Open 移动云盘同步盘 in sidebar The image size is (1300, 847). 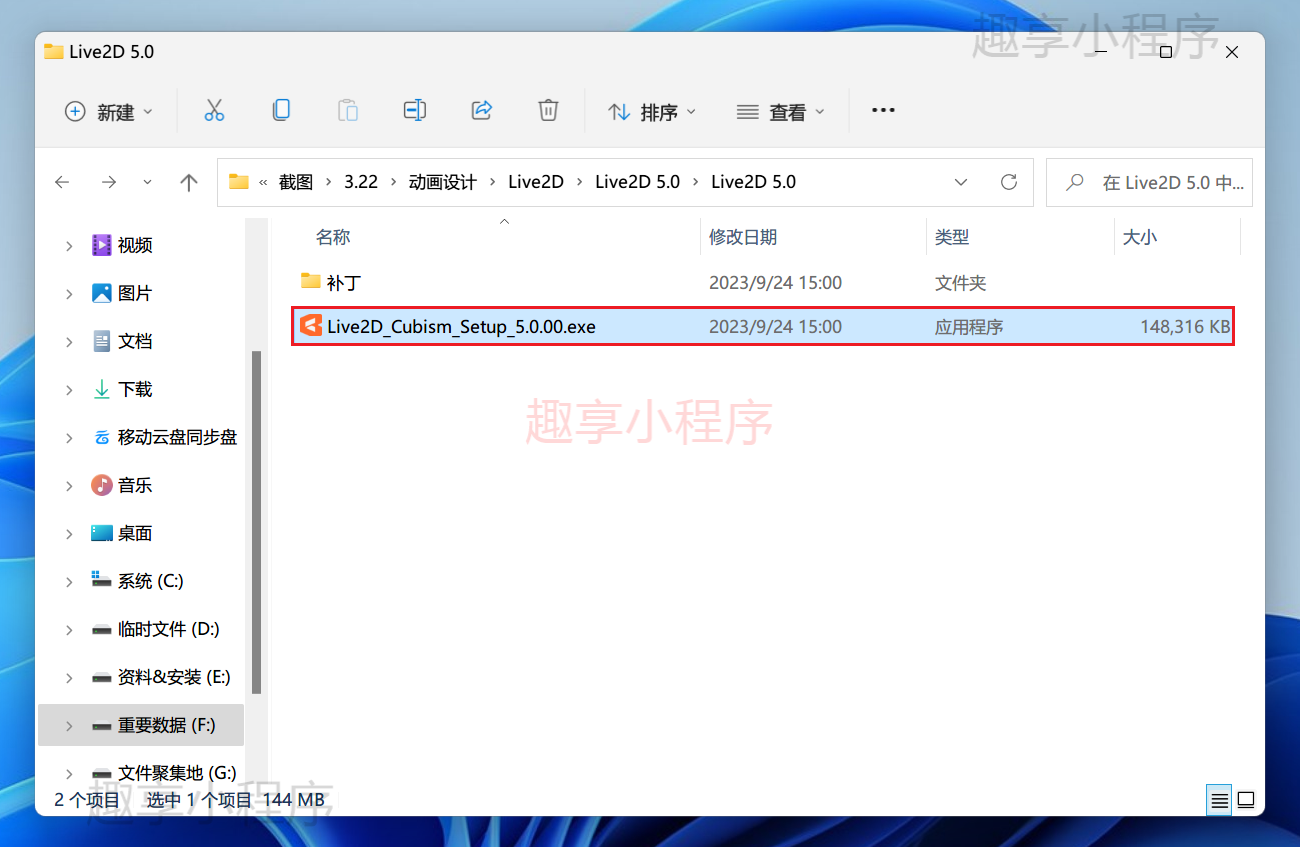[177, 437]
